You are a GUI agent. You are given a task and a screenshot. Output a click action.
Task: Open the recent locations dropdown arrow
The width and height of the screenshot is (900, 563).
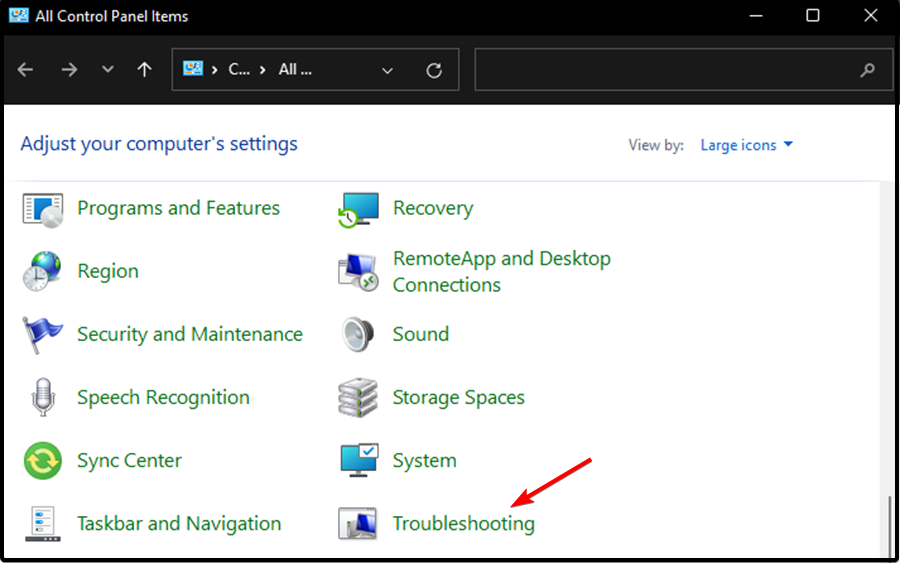click(108, 70)
